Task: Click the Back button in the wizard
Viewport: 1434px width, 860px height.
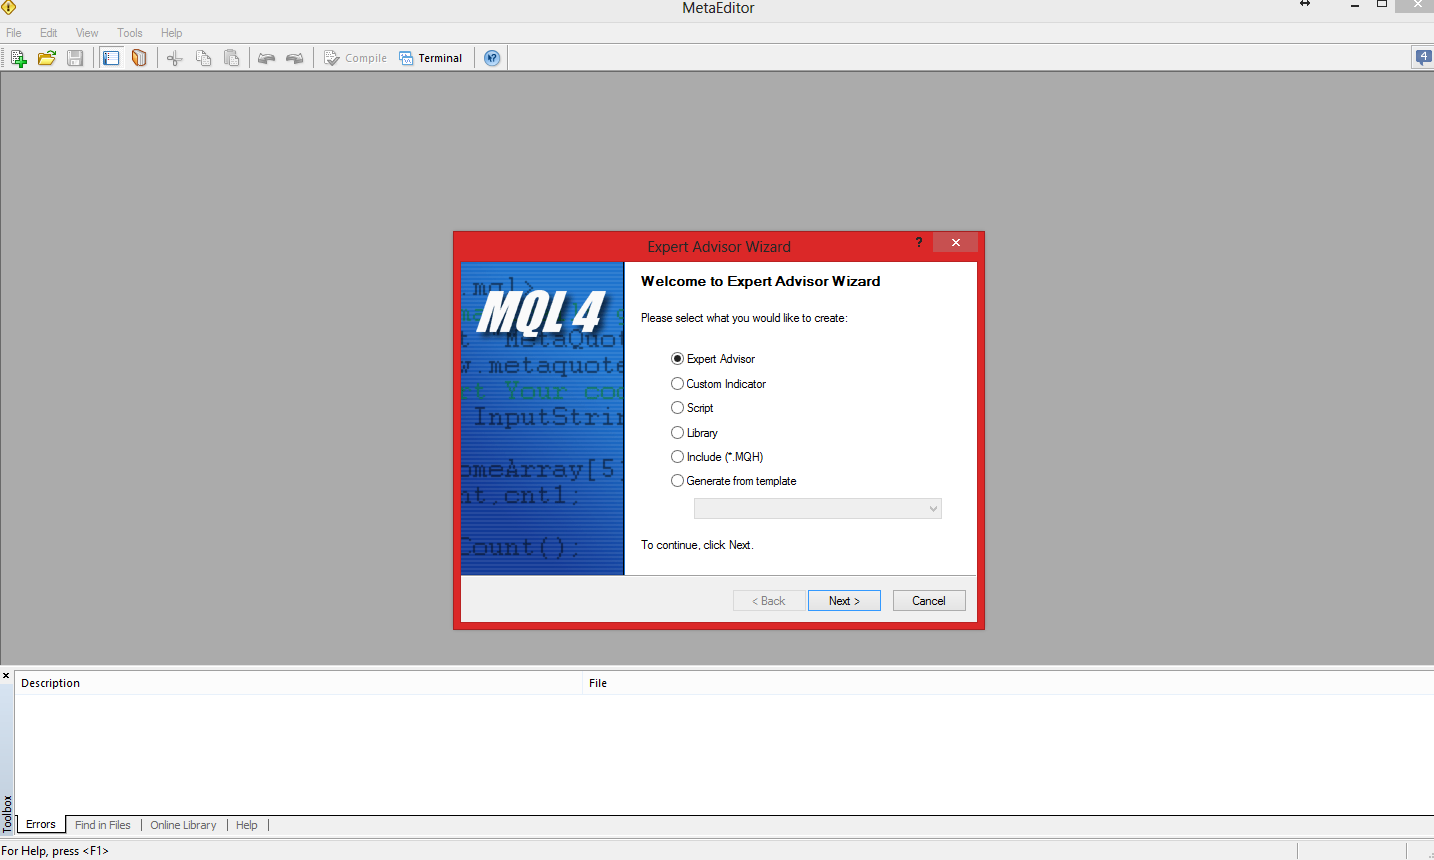Action: click(769, 601)
